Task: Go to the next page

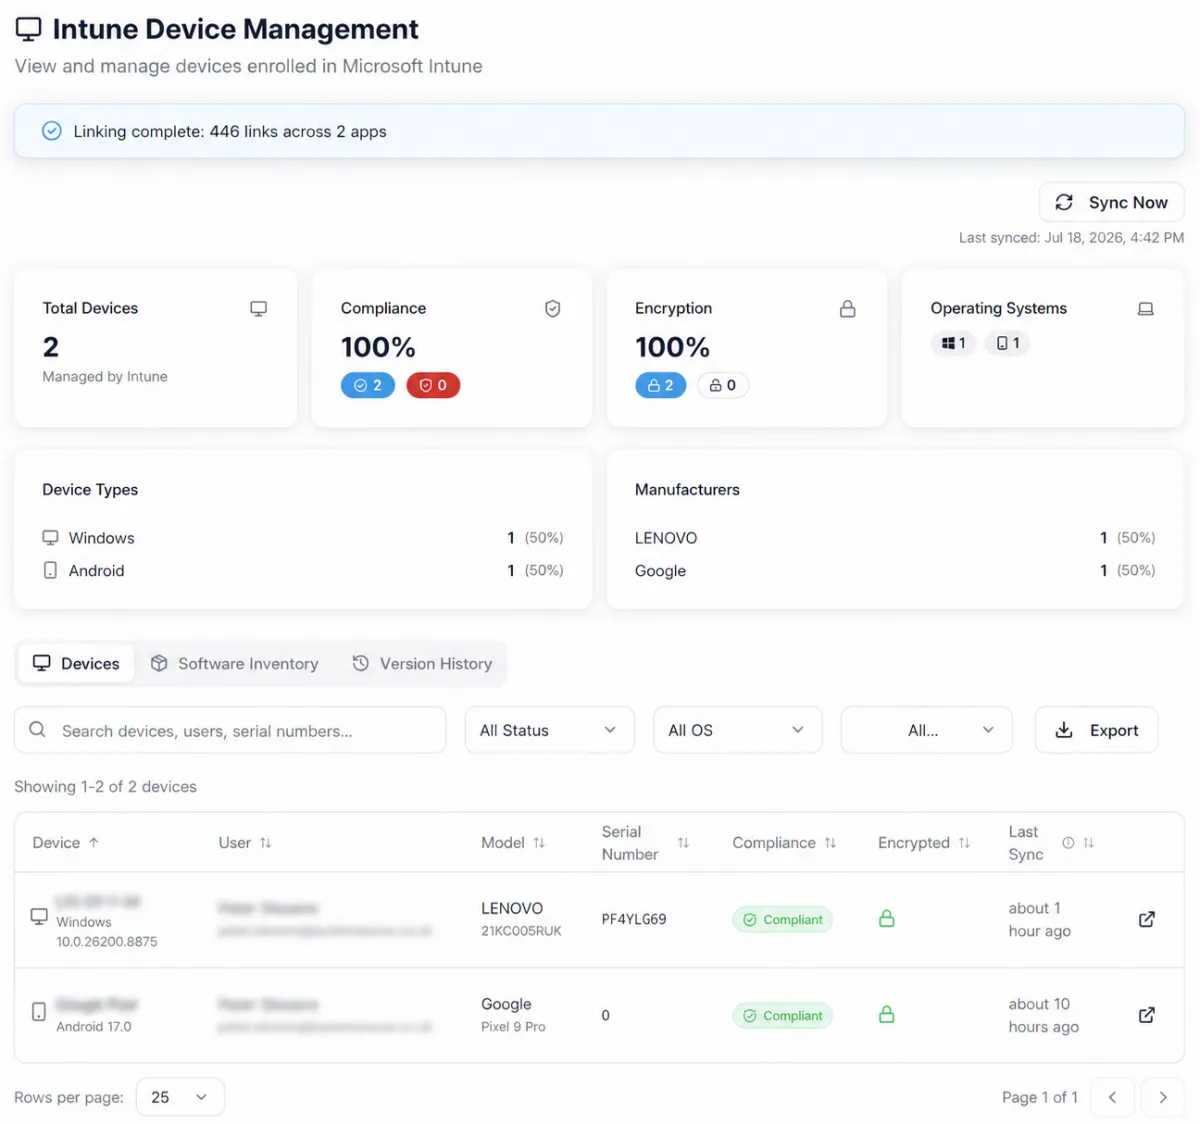Action: click(x=1163, y=1097)
